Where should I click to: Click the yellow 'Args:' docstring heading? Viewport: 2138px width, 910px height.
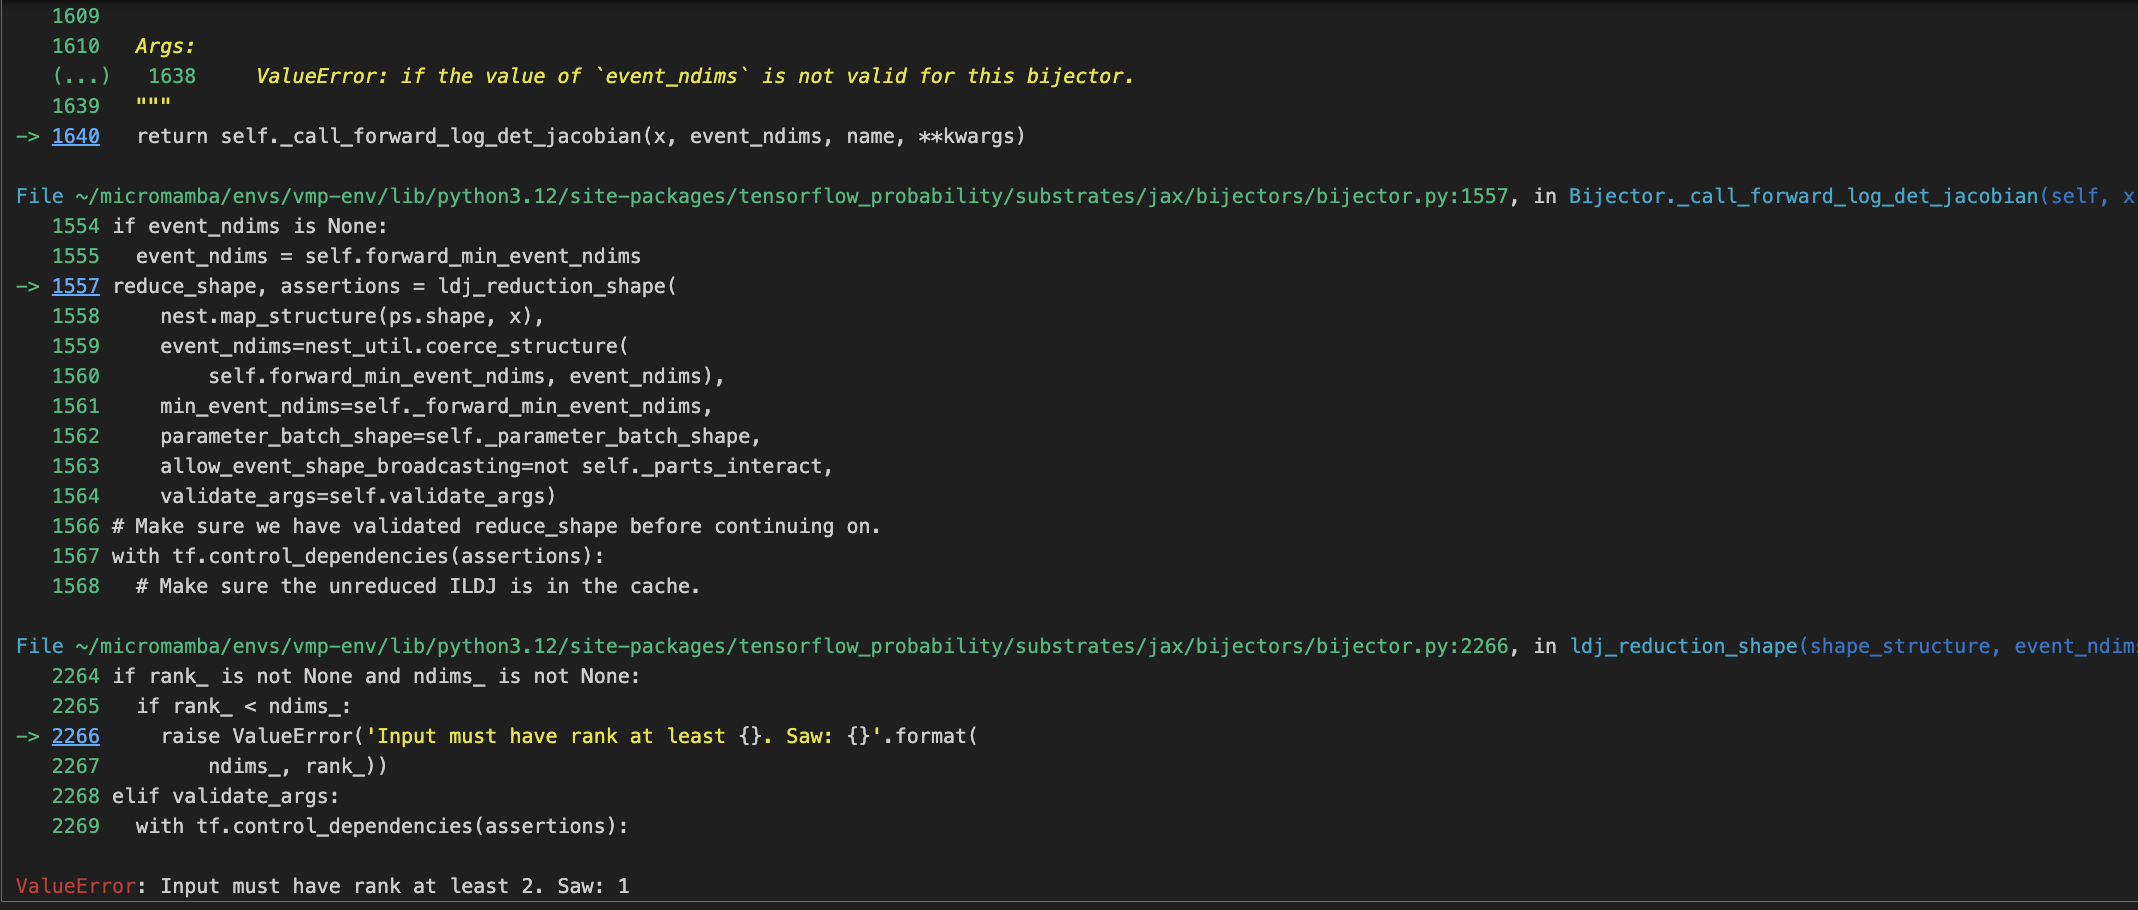coord(165,46)
